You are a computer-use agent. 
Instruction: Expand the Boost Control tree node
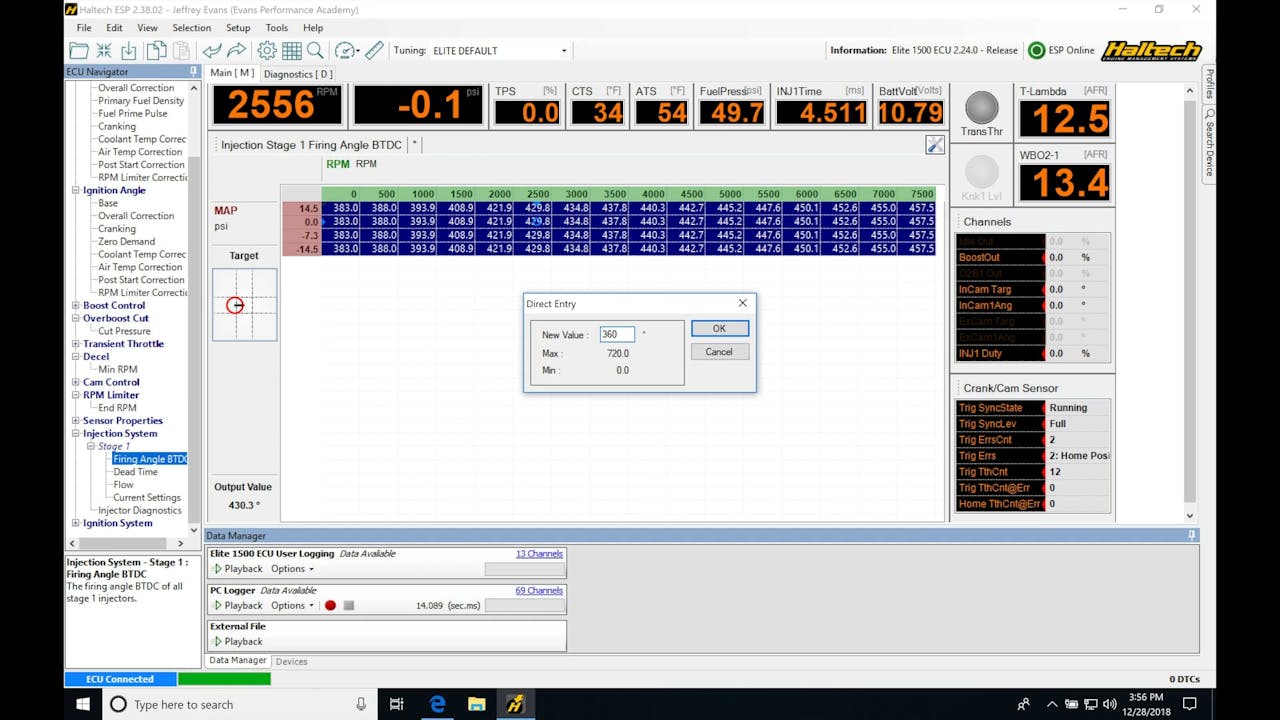pyautogui.click(x=76, y=306)
